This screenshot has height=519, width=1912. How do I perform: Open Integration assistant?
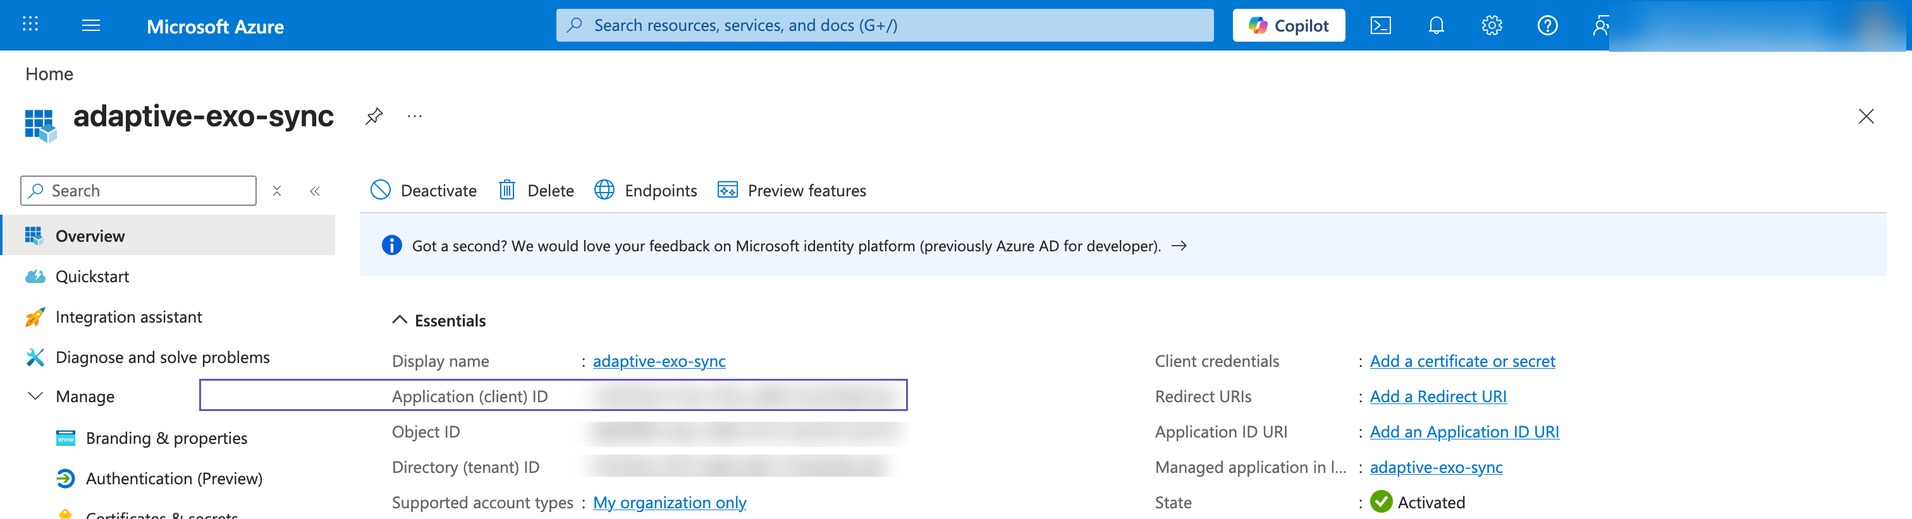(x=129, y=317)
